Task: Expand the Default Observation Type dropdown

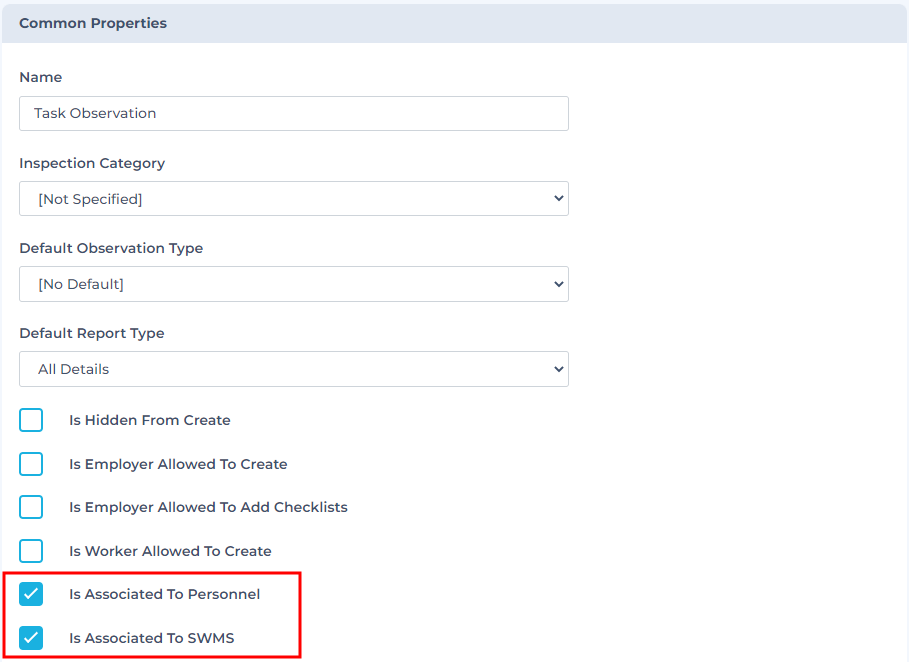Action: 293,284
